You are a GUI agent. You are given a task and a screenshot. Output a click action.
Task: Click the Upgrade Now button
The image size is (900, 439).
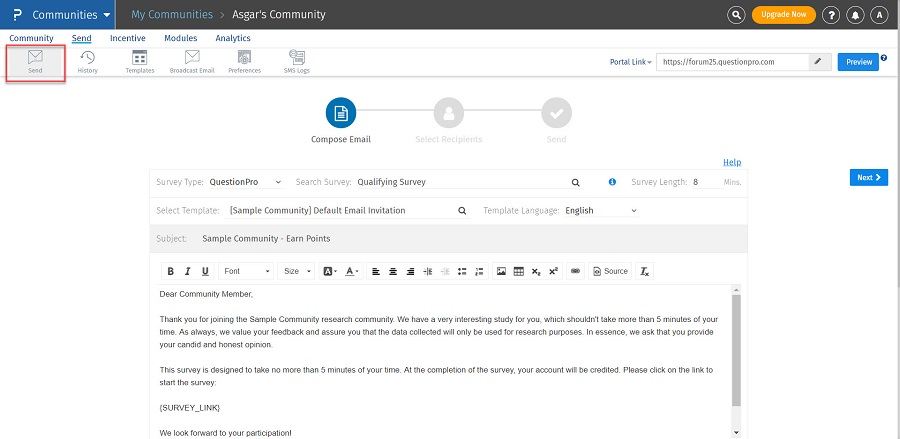pos(783,15)
